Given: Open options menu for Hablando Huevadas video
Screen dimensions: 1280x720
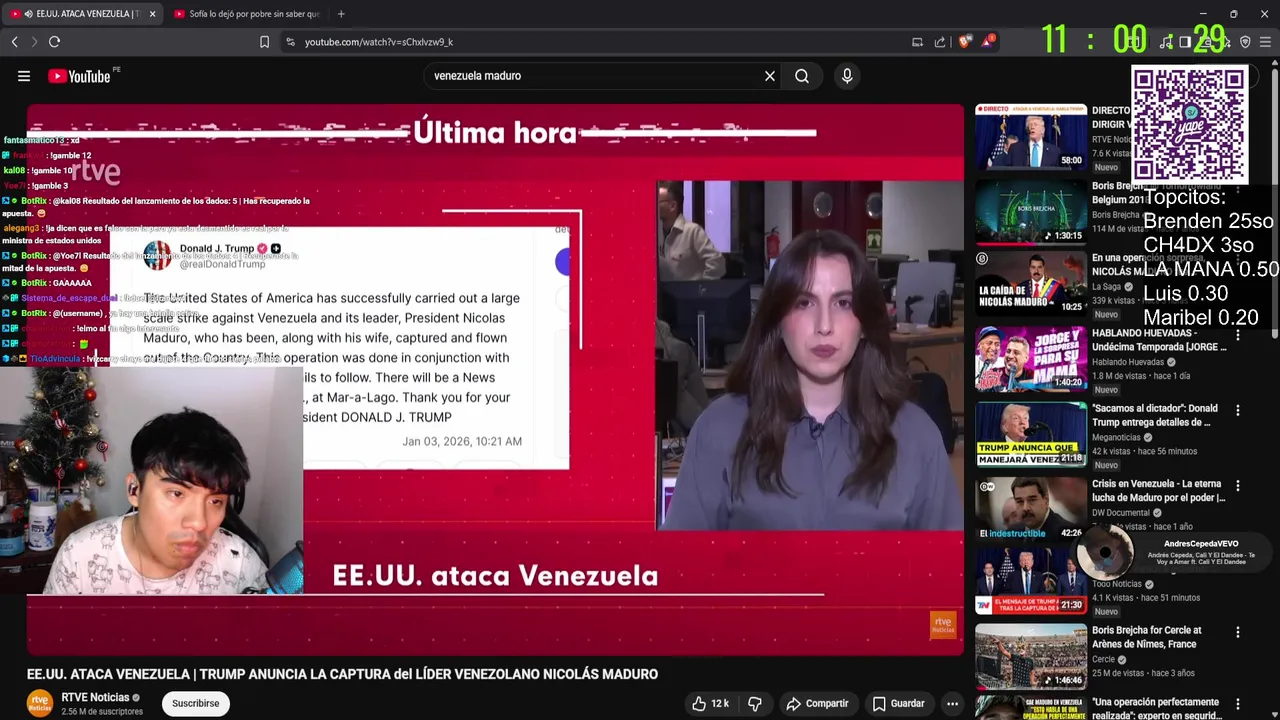Looking at the screenshot, I should coord(1238,334).
